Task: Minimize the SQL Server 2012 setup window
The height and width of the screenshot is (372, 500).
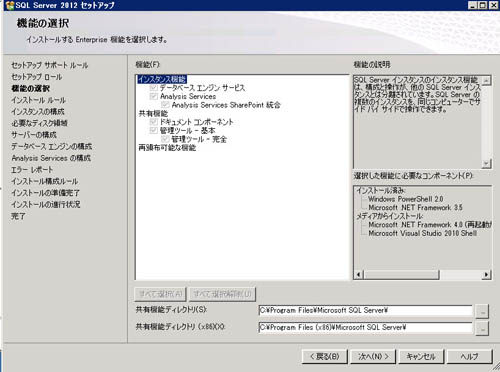Action: click(473, 5)
